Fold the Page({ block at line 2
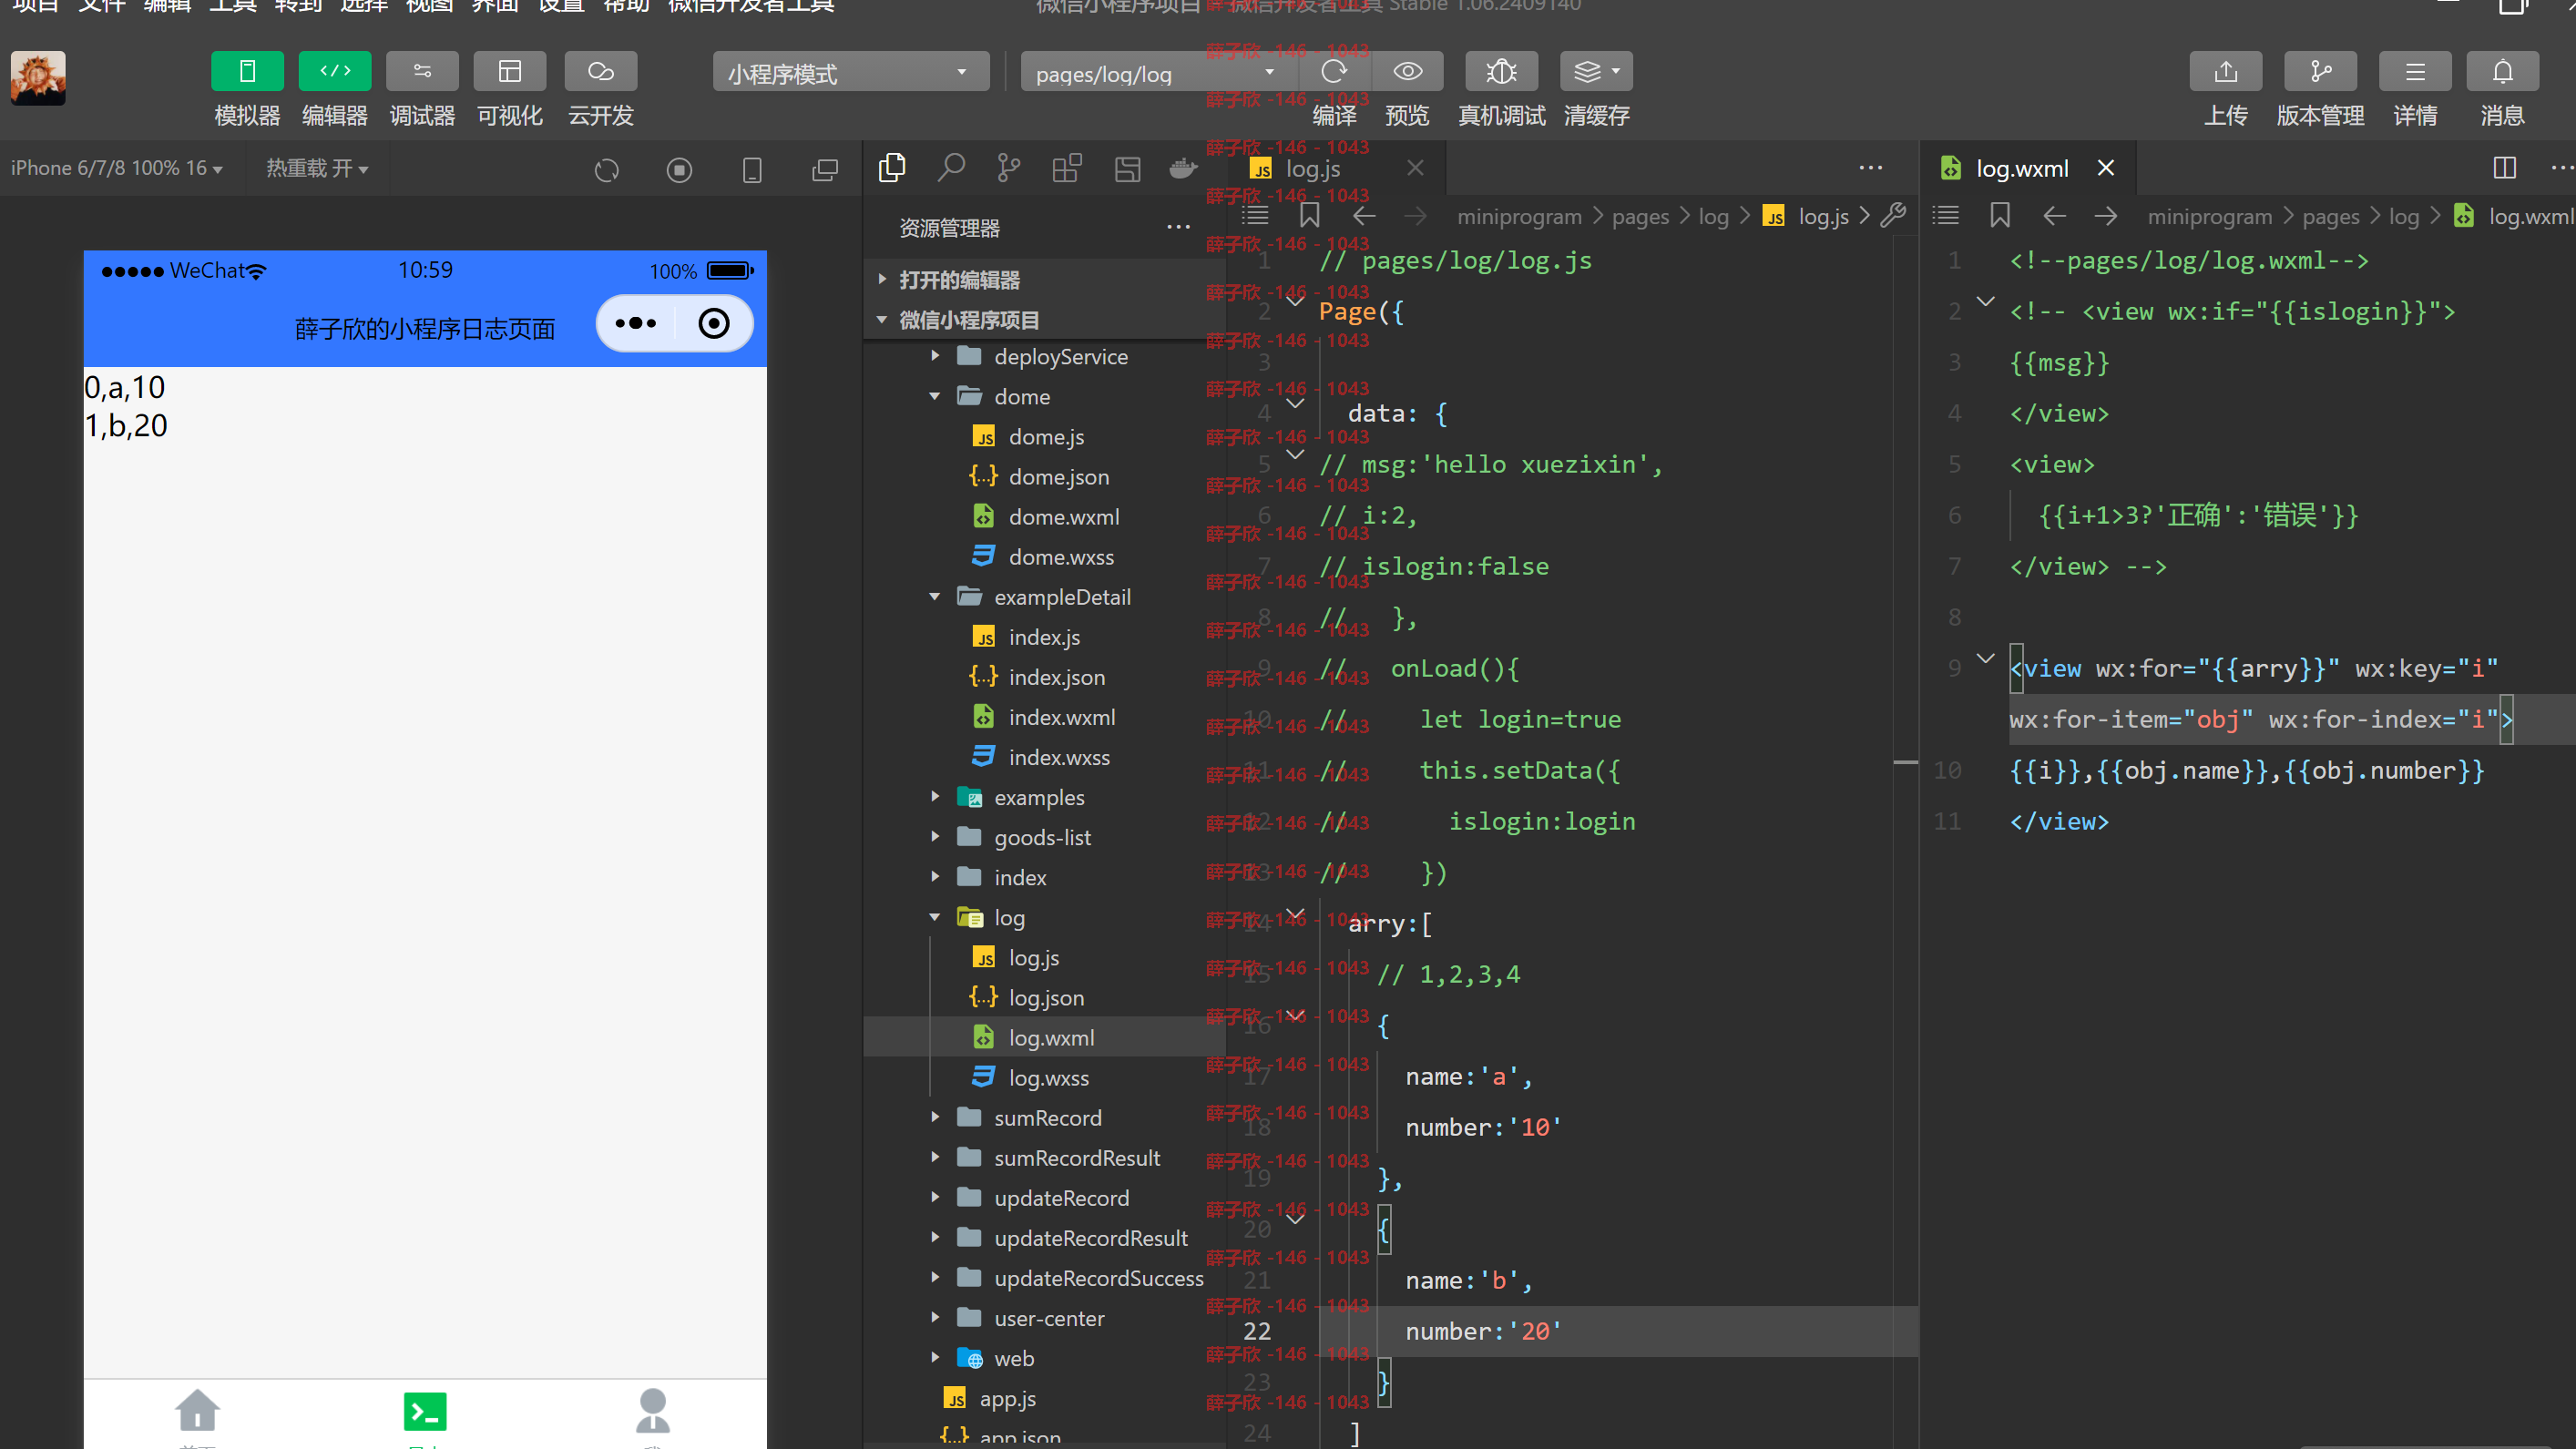Screen dimensions: 2576x1449 (1295, 299)
